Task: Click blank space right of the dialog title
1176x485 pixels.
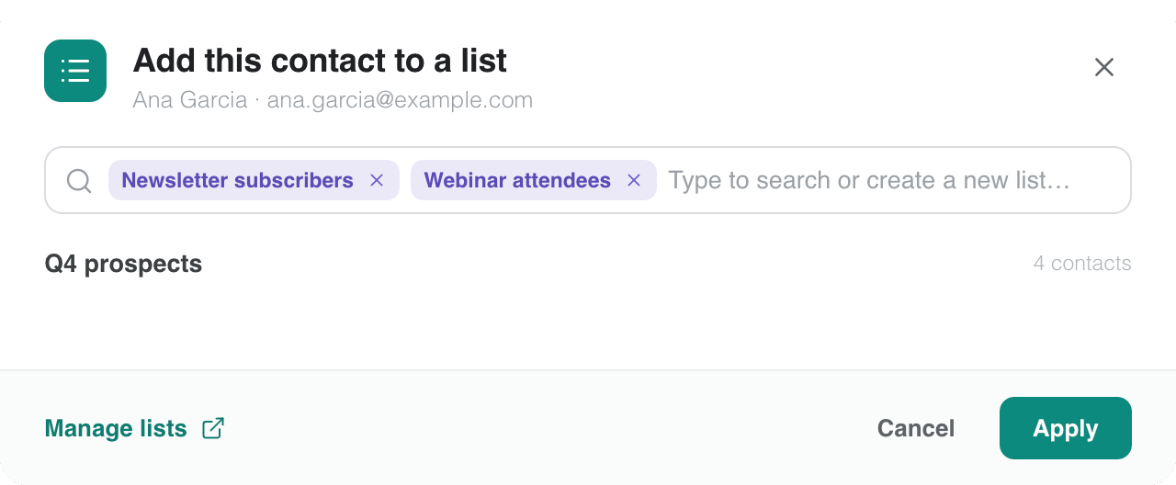Action: pyautogui.click(x=795, y=61)
